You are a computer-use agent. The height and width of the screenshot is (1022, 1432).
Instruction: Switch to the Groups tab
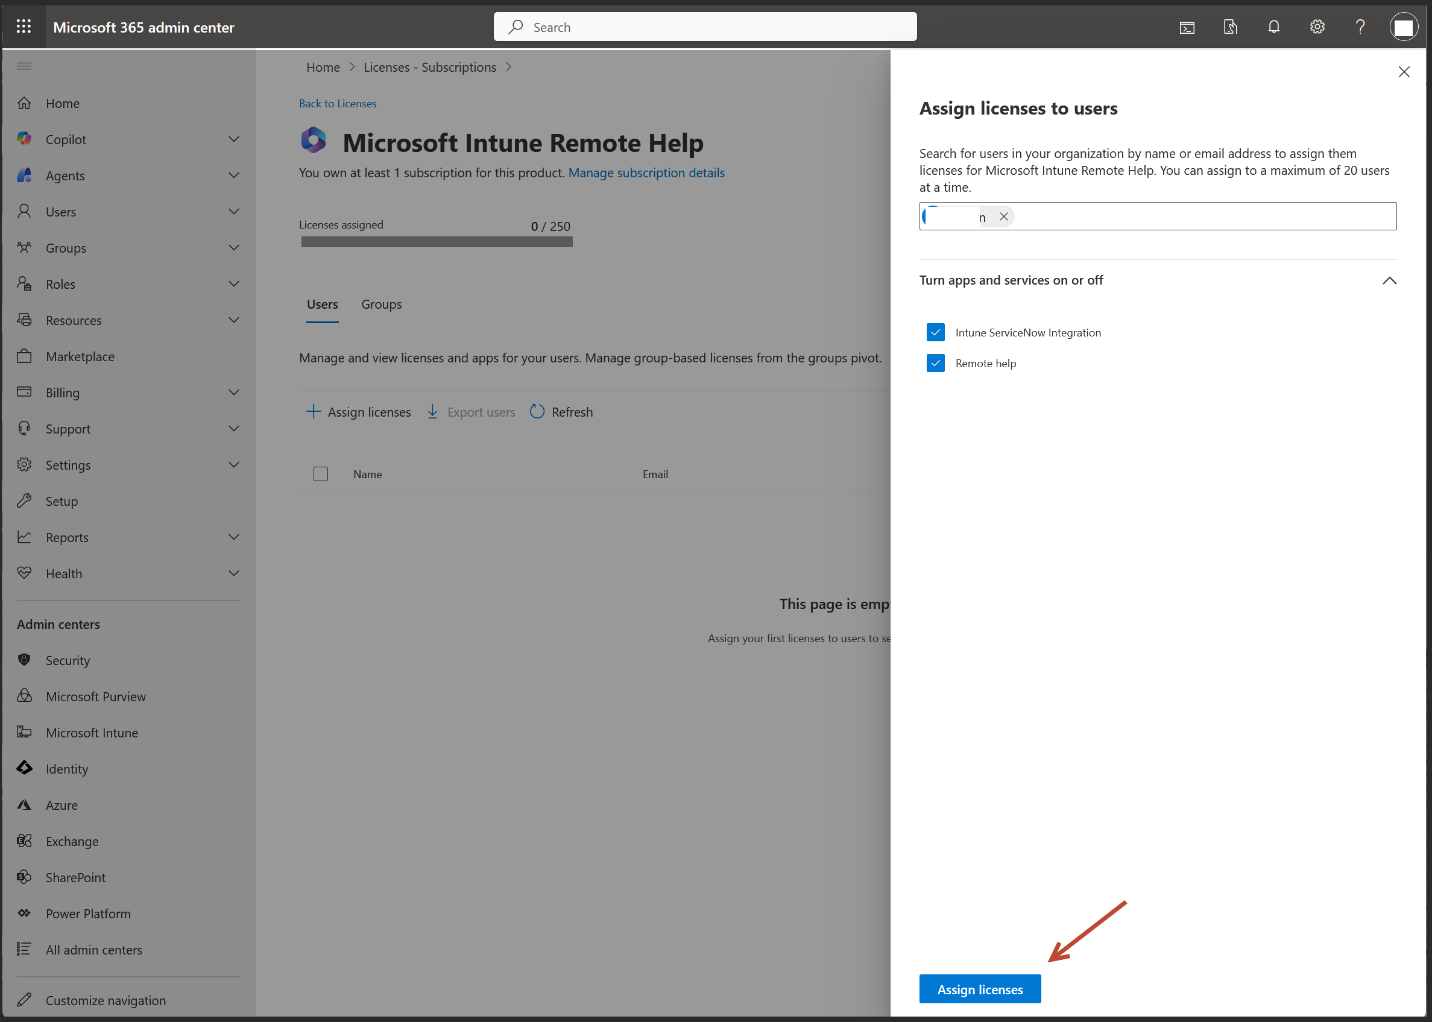click(x=381, y=305)
